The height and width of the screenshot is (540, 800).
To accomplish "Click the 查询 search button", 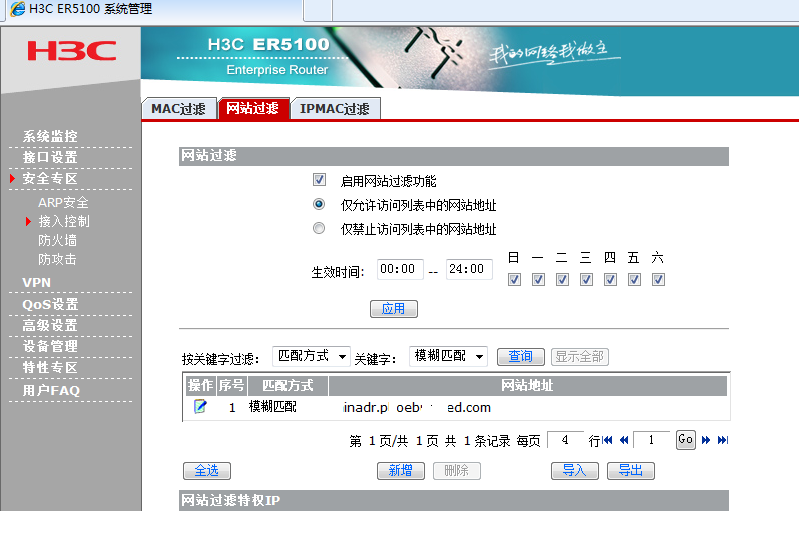I will (520, 357).
